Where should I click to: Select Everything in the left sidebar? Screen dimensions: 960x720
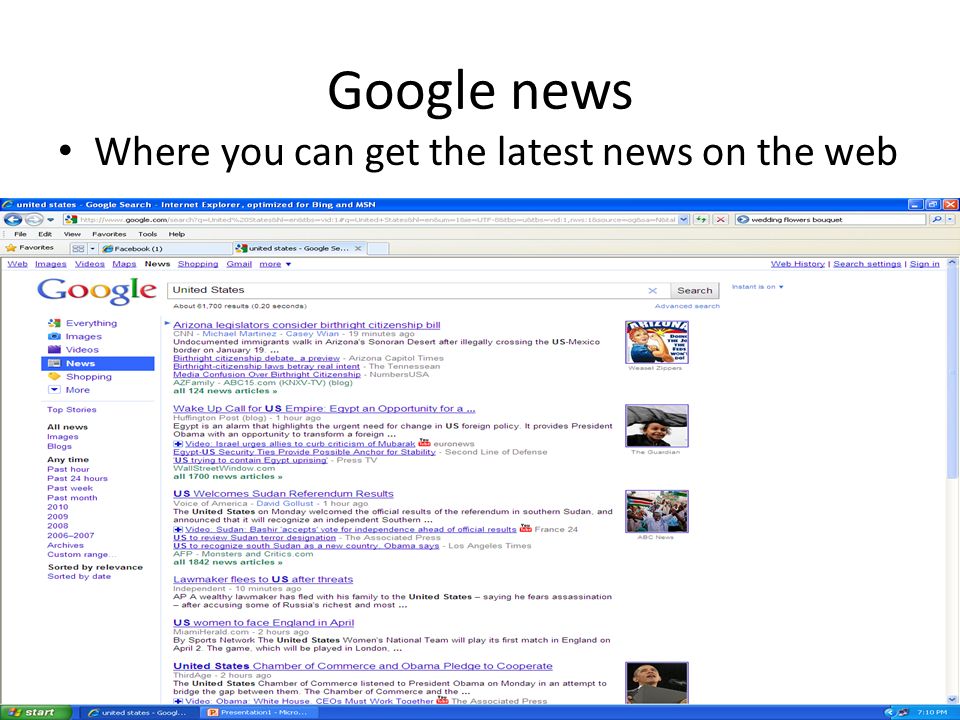tap(91, 323)
